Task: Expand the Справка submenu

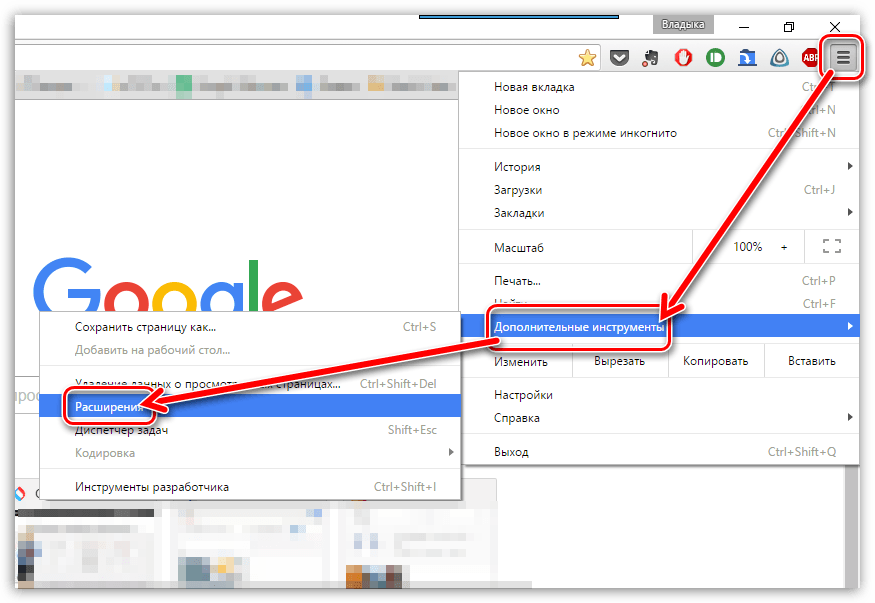Action: pyautogui.click(x=658, y=418)
